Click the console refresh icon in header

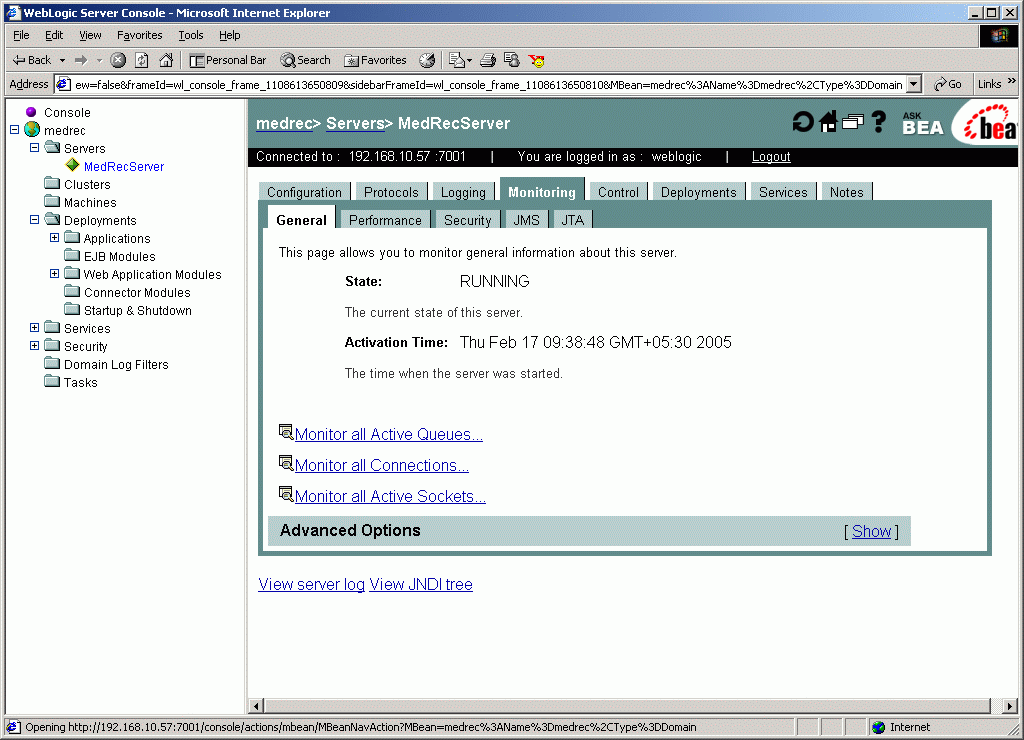(x=803, y=121)
